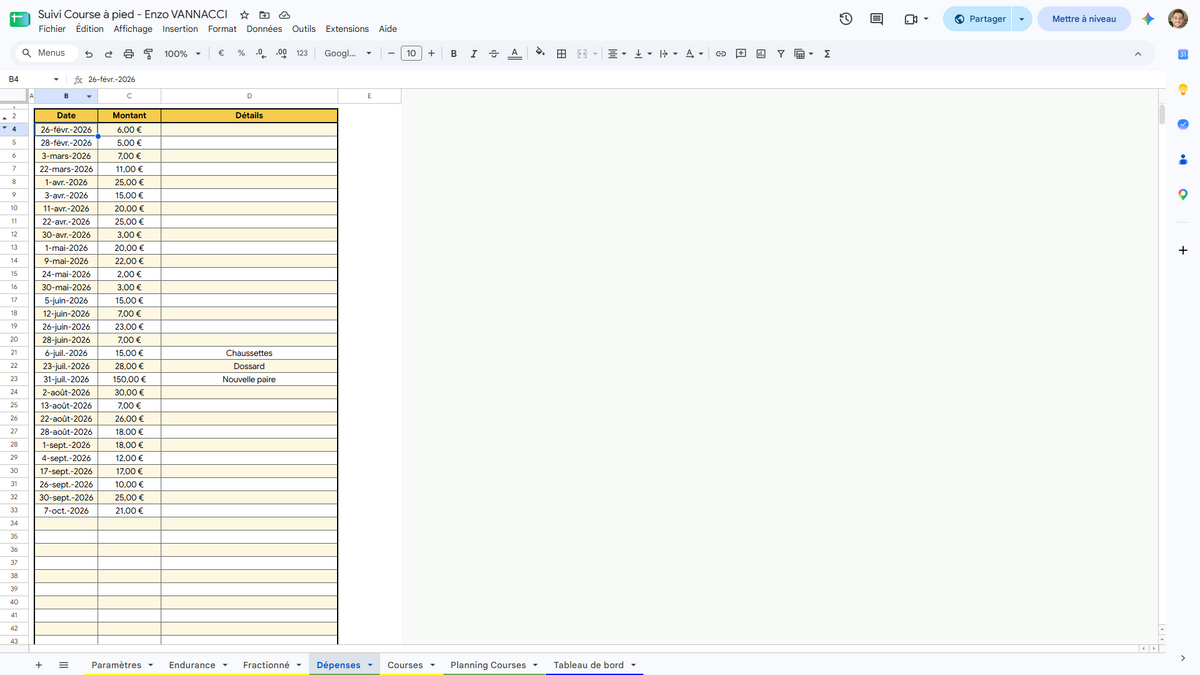Open the Name box dropdown

(56, 79)
